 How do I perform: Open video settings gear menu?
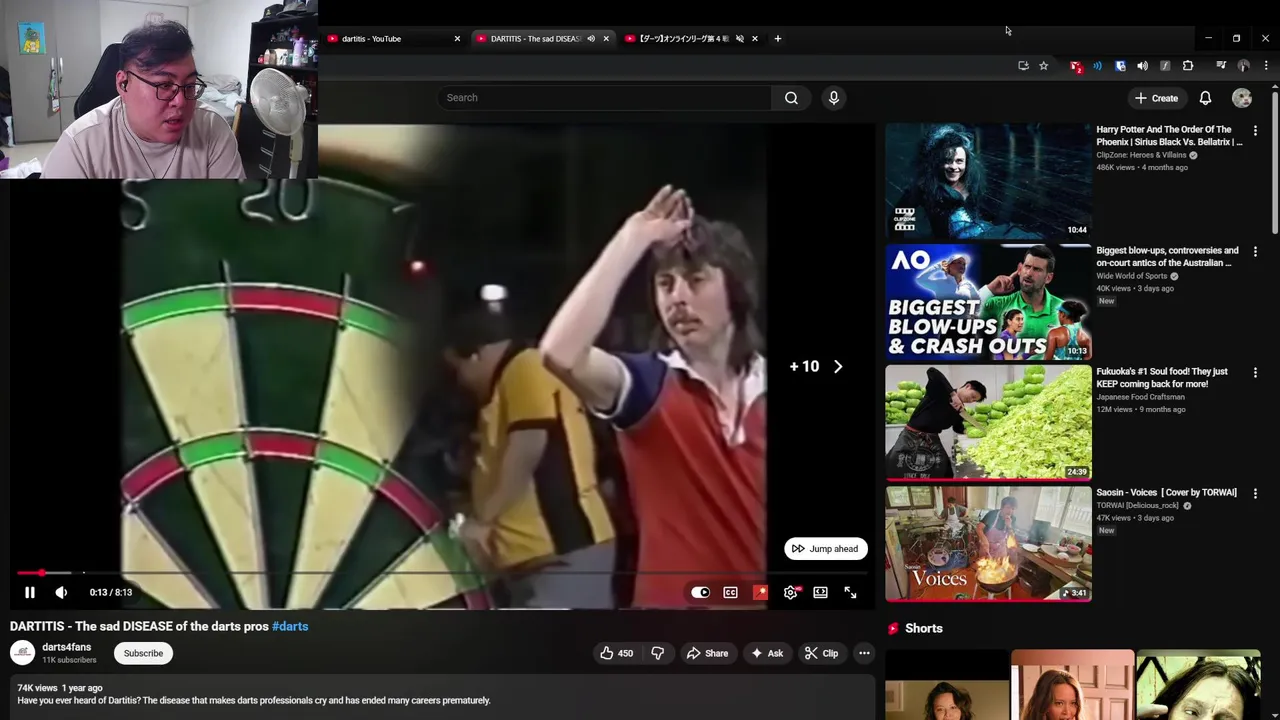[x=790, y=592]
